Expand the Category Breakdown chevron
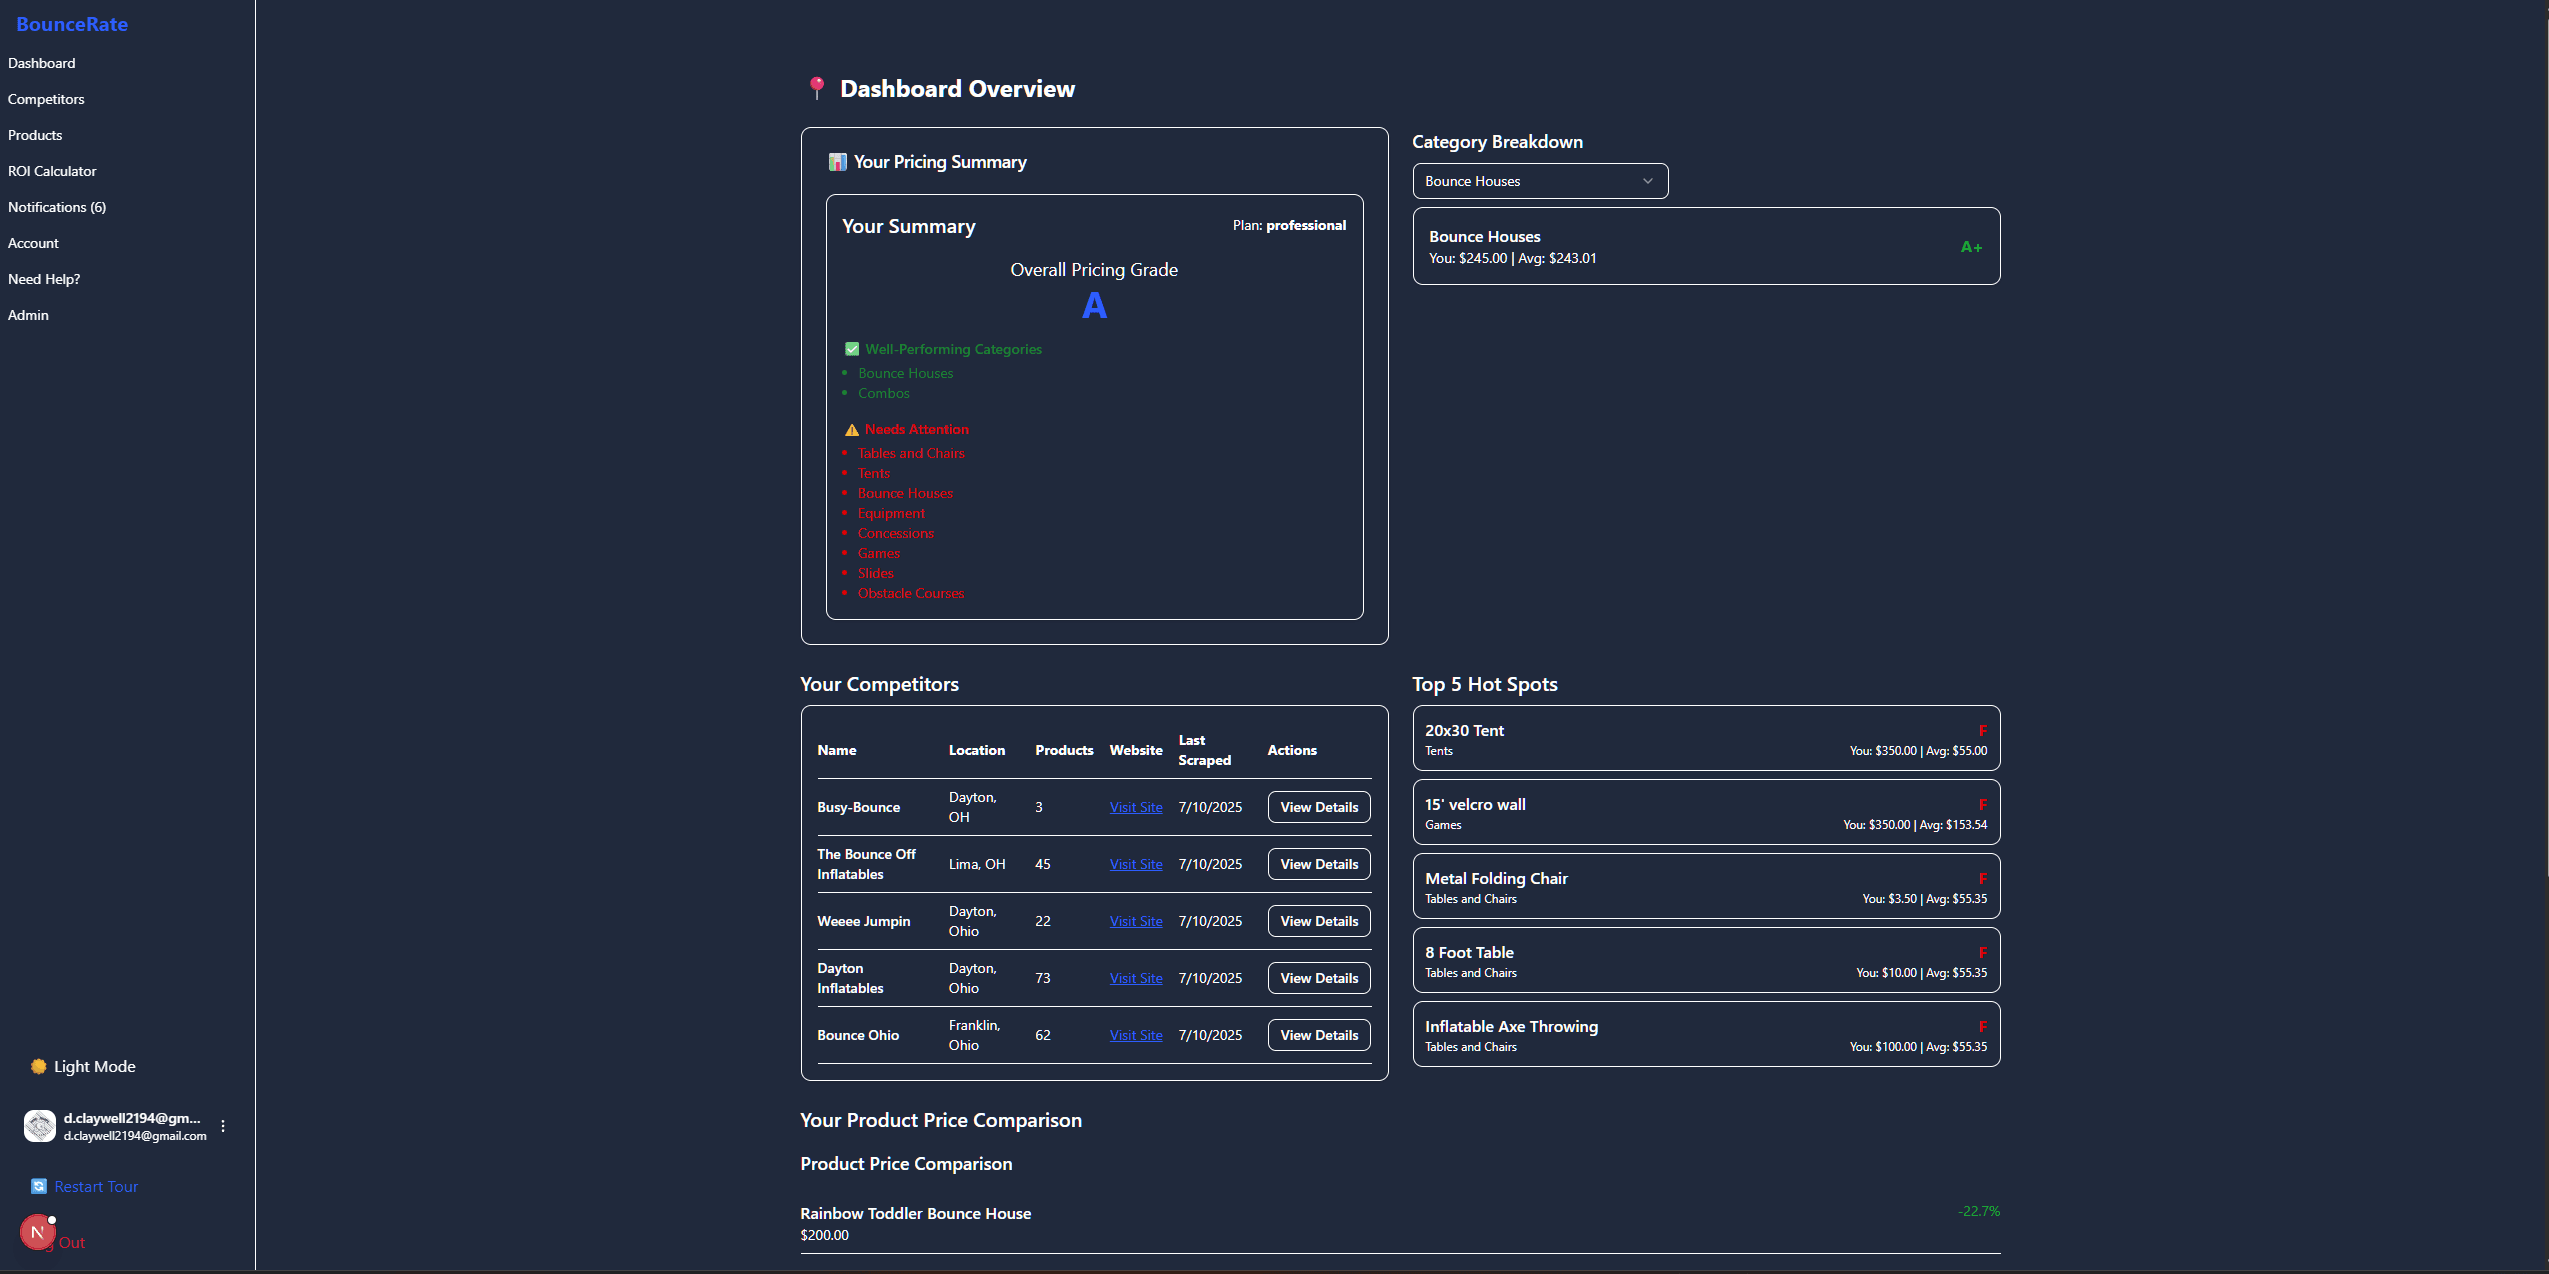 tap(1646, 181)
